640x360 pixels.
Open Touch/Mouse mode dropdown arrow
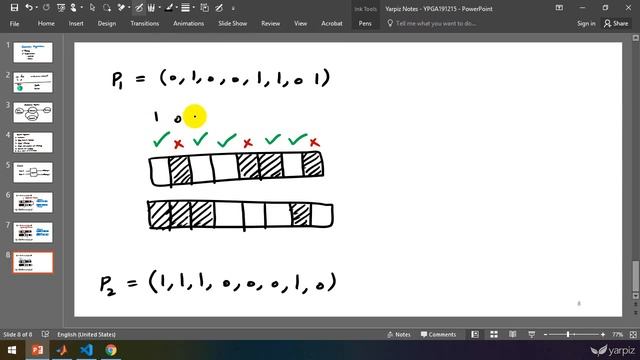click(x=81, y=8)
